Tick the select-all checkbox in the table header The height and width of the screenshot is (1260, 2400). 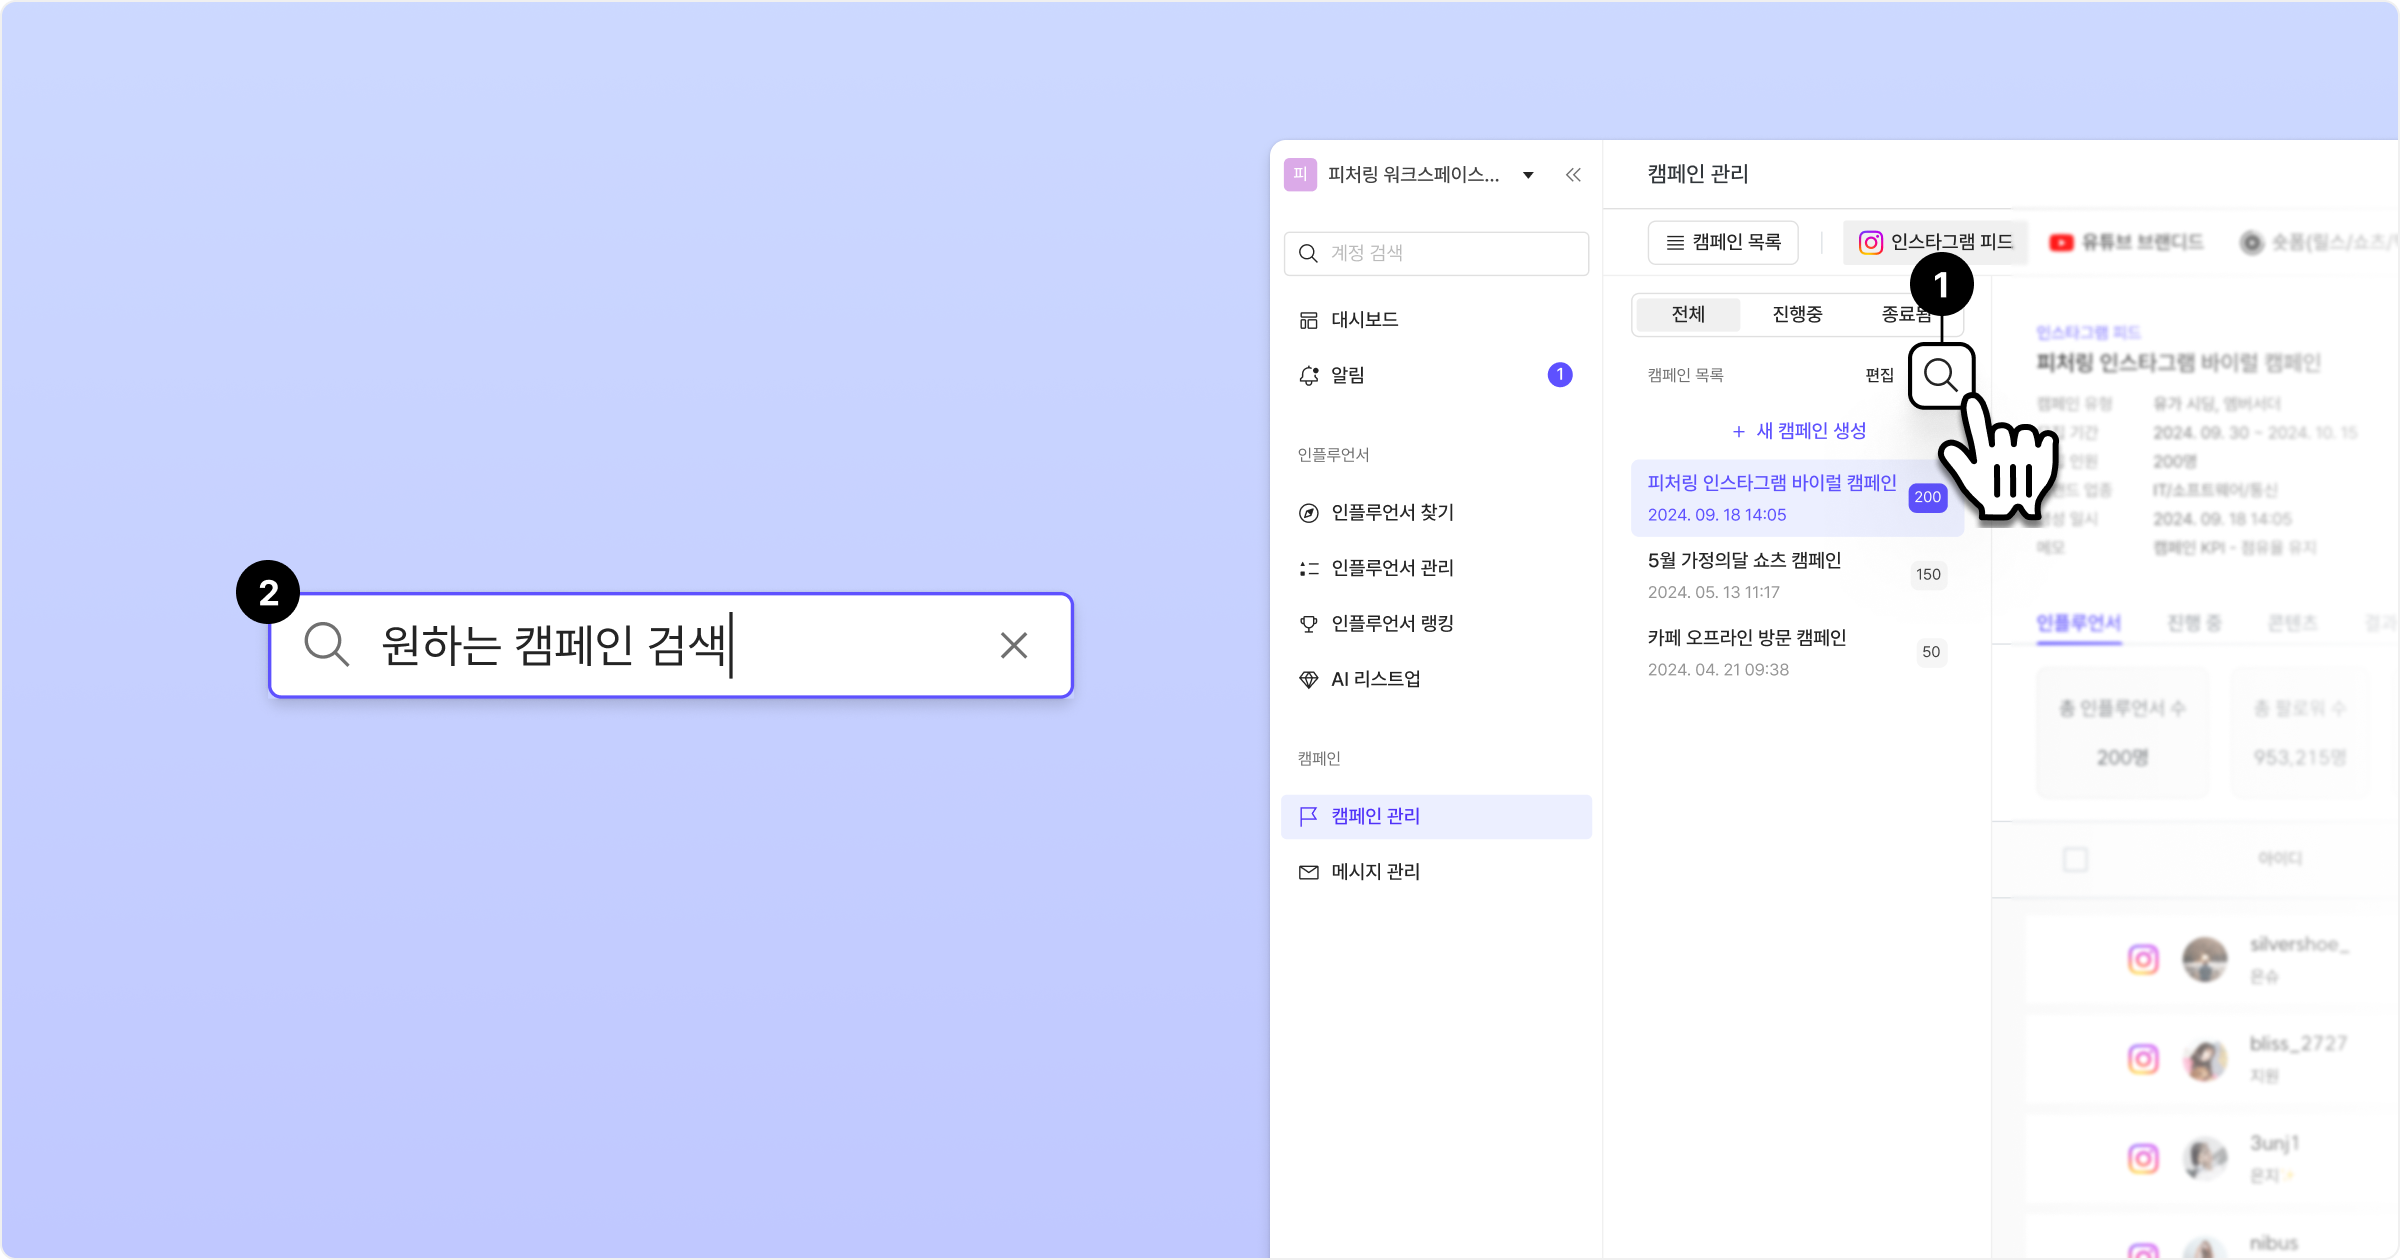pyautogui.click(x=2075, y=859)
